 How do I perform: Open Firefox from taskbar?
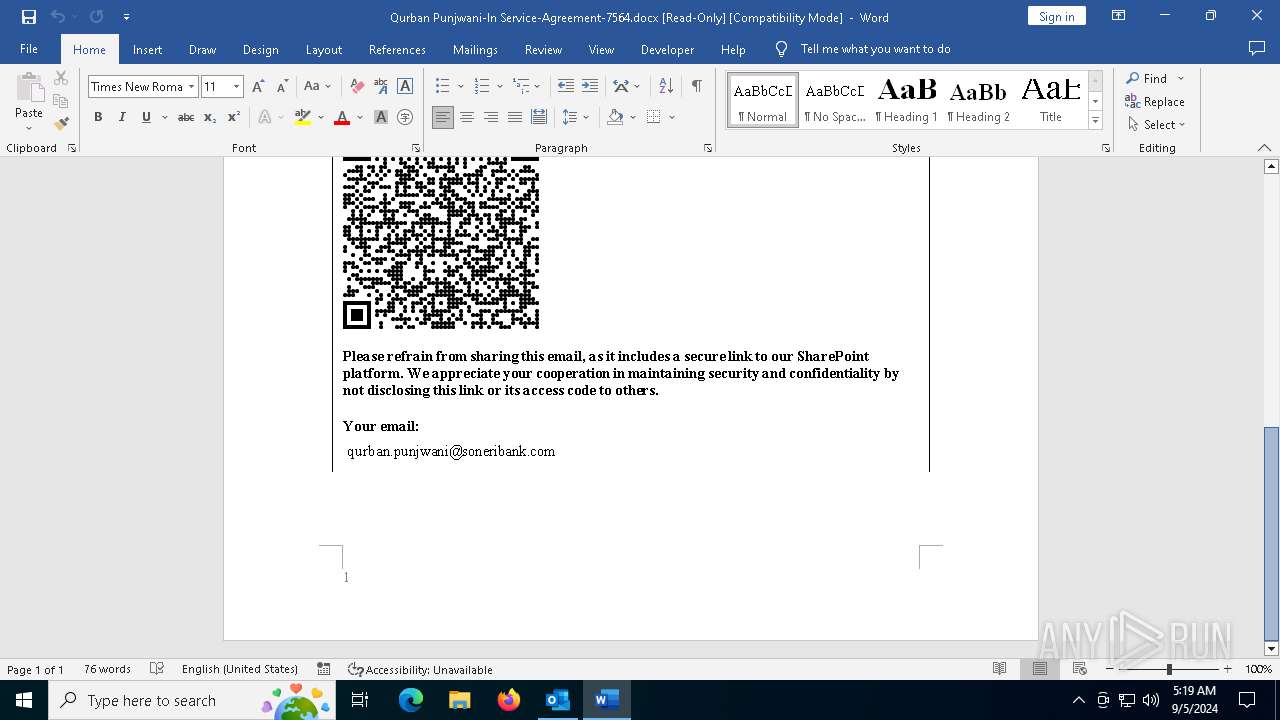click(509, 700)
